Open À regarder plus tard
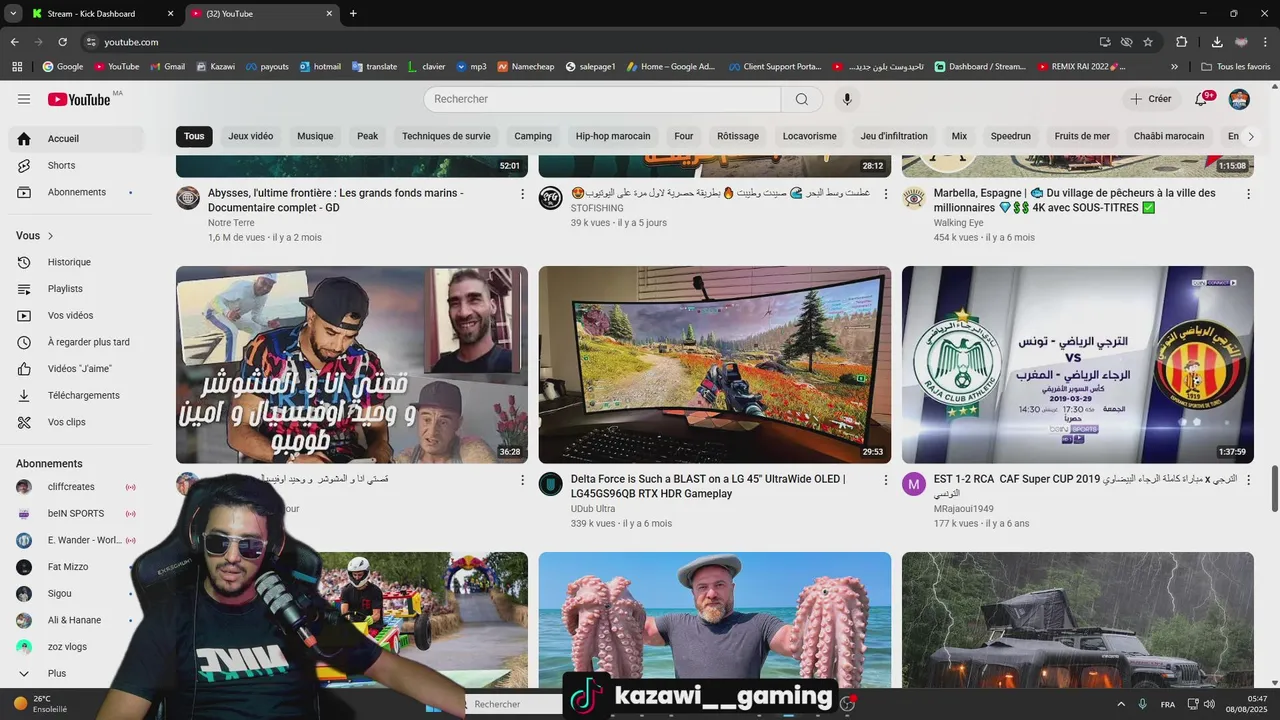Viewport: 1280px width, 720px height. tap(76, 342)
